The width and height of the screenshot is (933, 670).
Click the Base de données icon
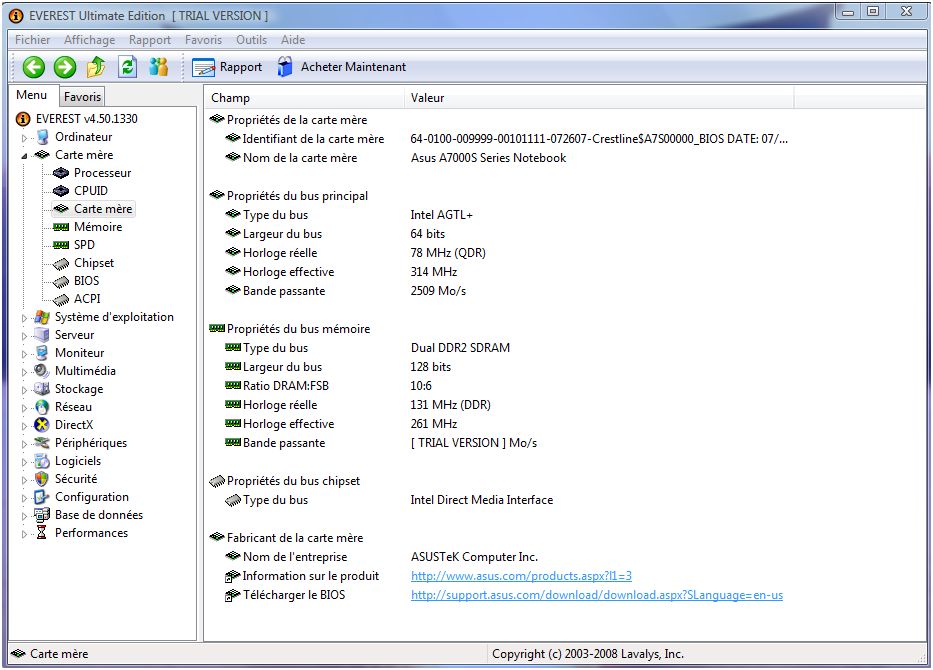tap(42, 515)
